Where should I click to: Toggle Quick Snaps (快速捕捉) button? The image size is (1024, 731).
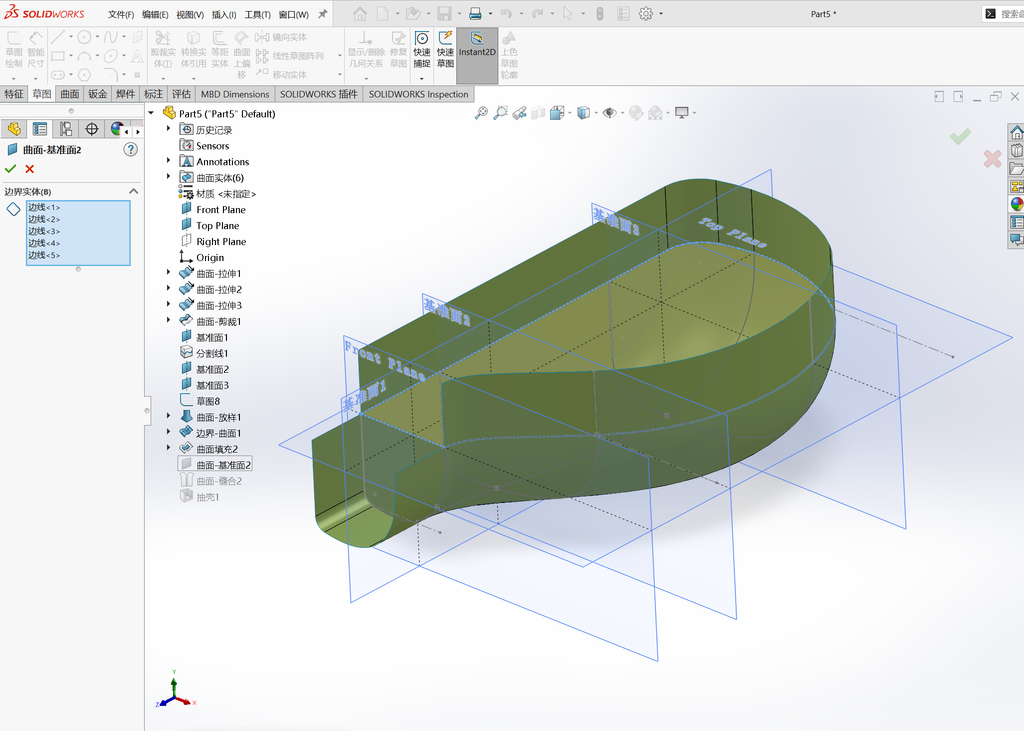(x=422, y=50)
